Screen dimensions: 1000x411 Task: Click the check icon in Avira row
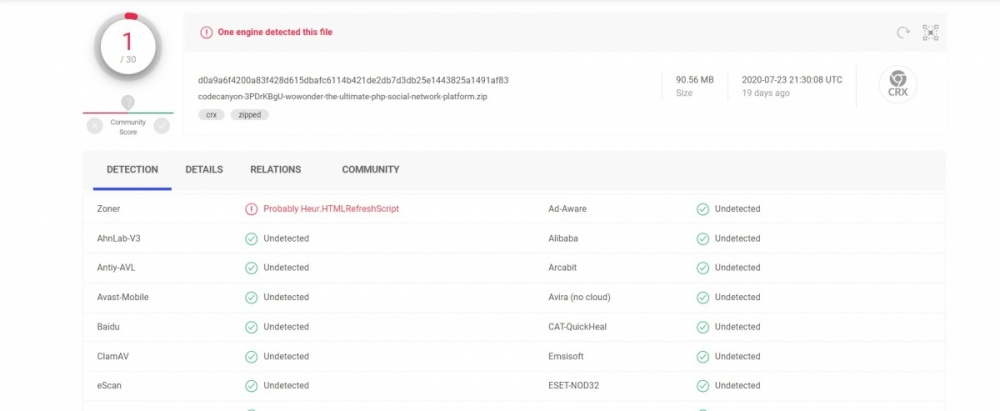(702, 297)
